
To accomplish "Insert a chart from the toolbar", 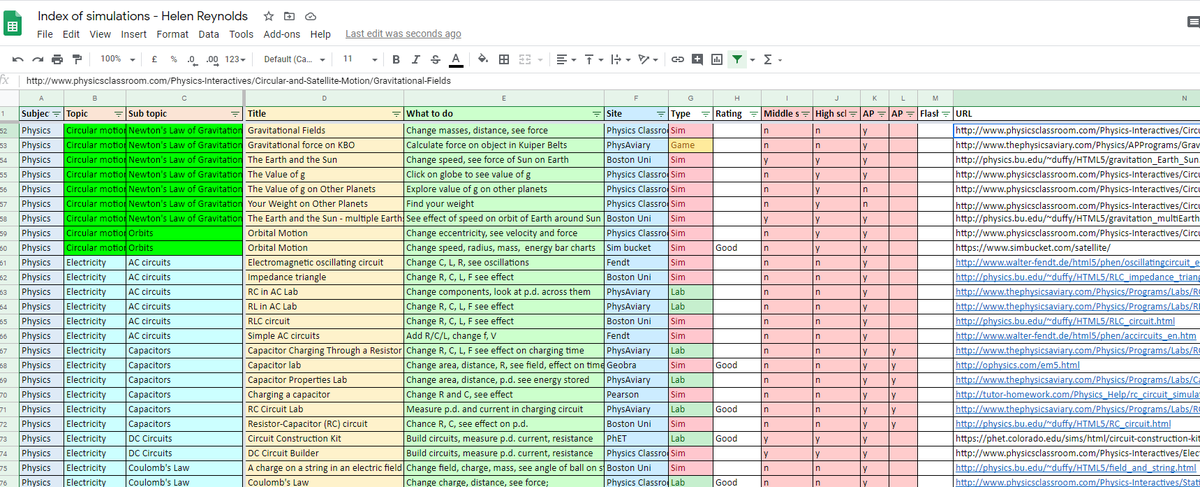I will coord(716,59).
